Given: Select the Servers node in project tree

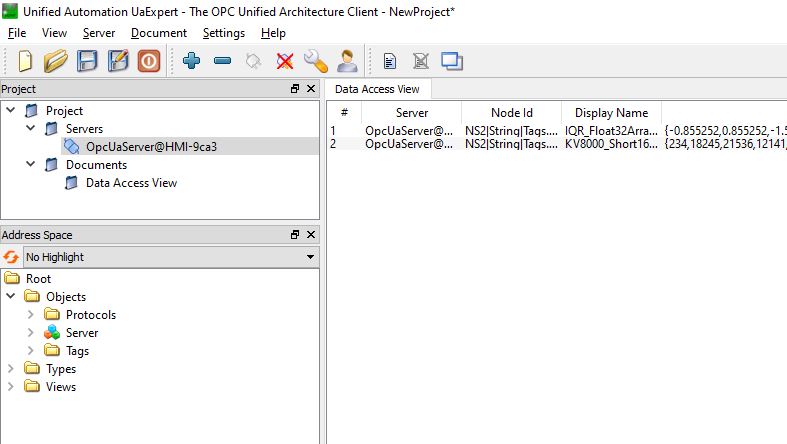Looking at the screenshot, I should click(x=84, y=128).
